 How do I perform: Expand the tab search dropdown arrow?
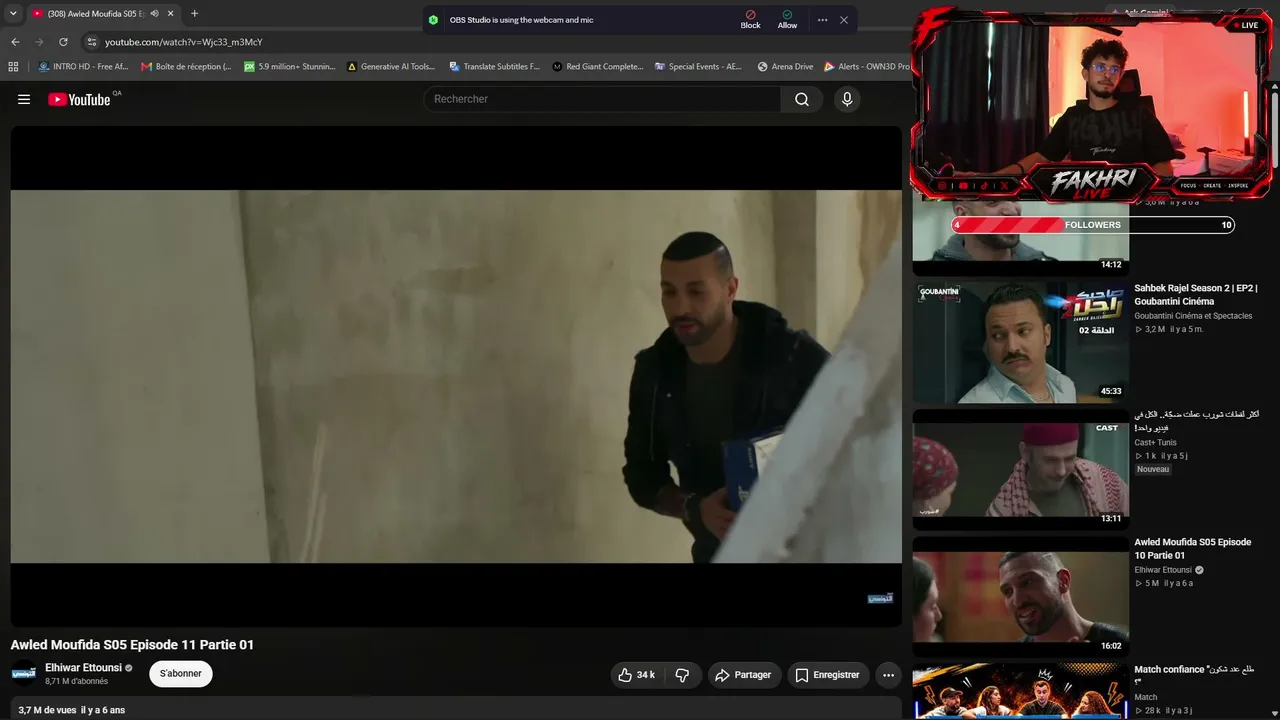pyautogui.click(x=13, y=14)
